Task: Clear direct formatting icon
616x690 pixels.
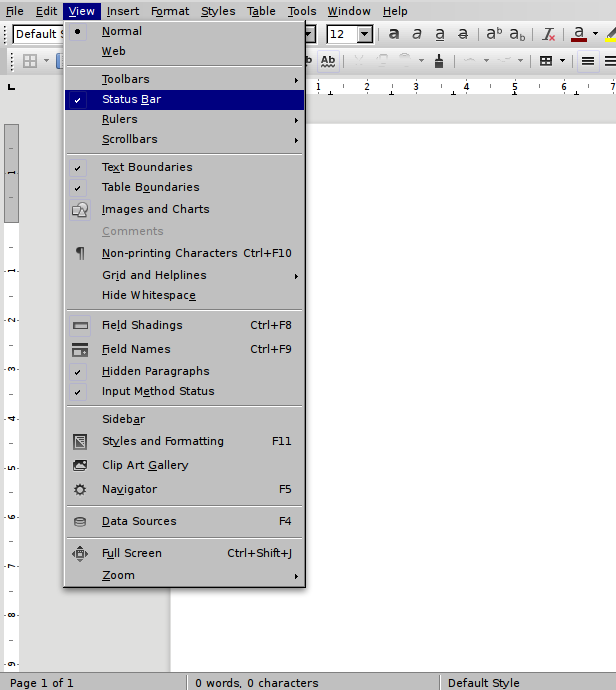Action: tap(548, 34)
